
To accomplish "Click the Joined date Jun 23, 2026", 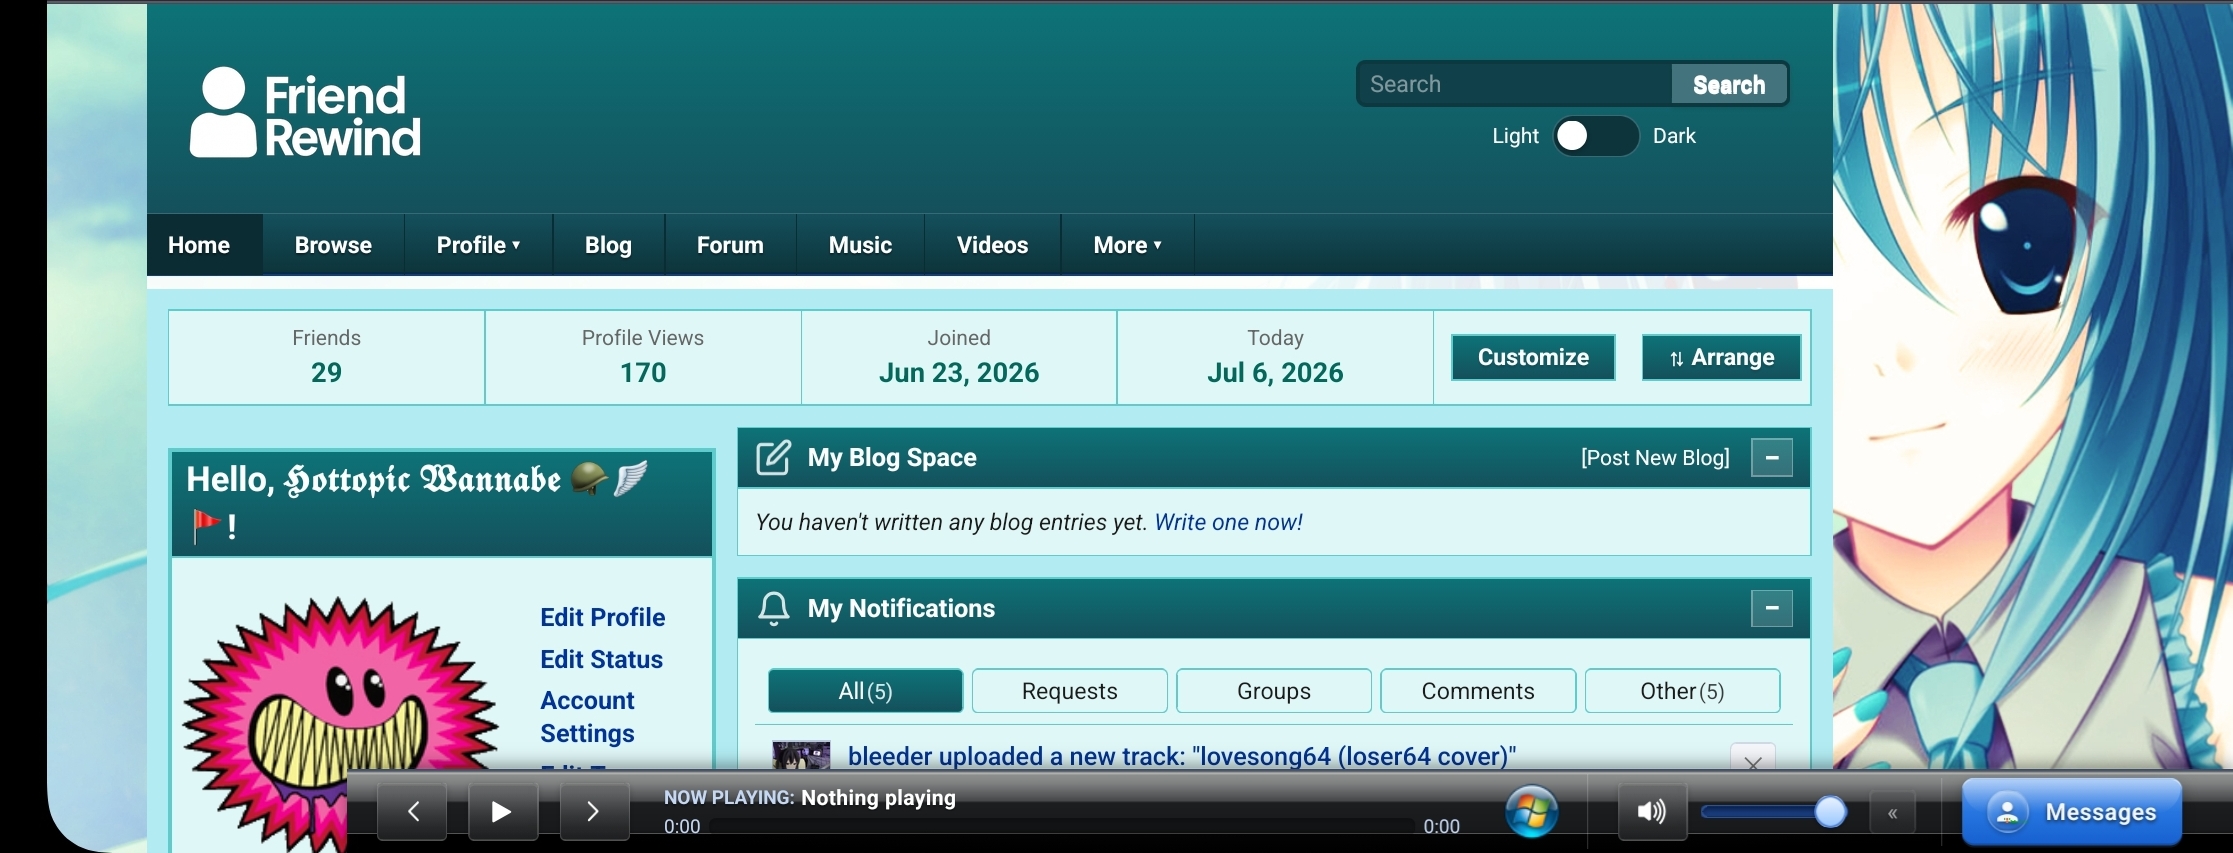I will [958, 373].
